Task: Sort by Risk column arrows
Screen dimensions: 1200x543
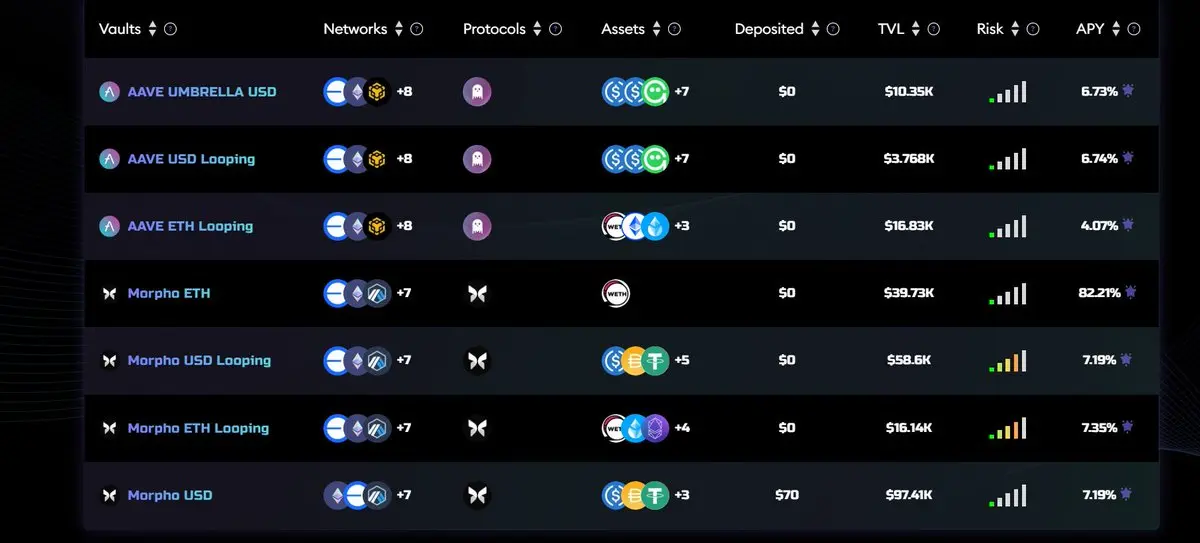Action: pos(1014,29)
